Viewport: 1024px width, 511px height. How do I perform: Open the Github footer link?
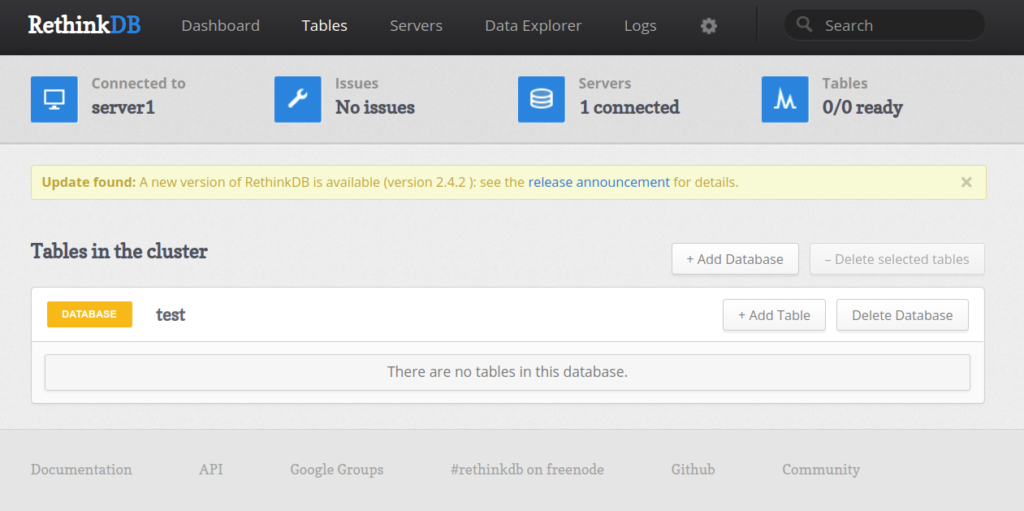(x=693, y=470)
